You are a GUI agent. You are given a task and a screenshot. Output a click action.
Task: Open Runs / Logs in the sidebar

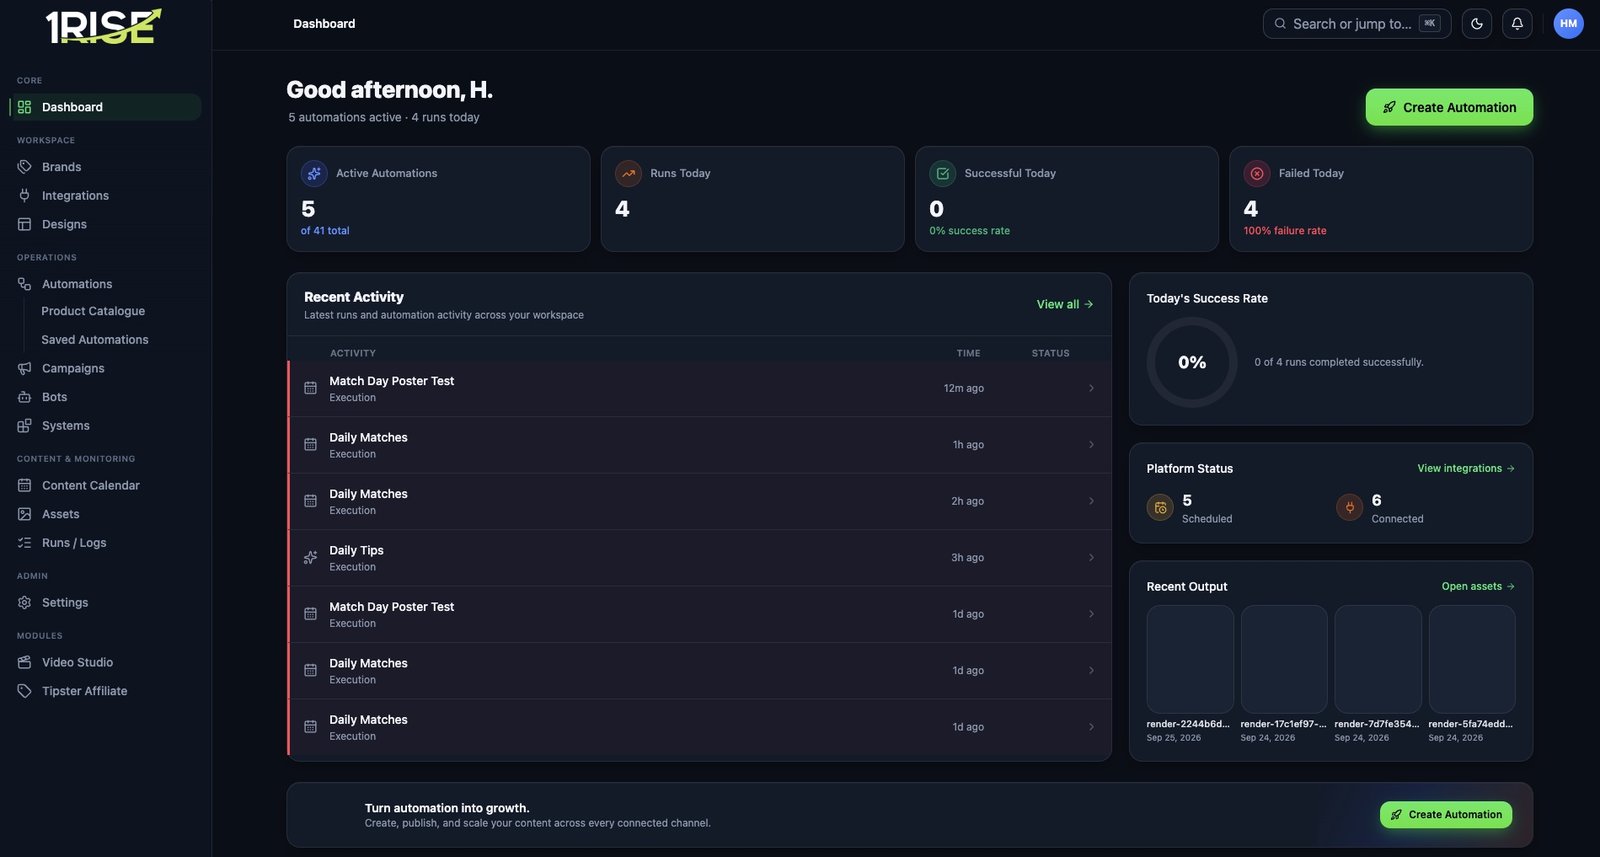point(106,543)
